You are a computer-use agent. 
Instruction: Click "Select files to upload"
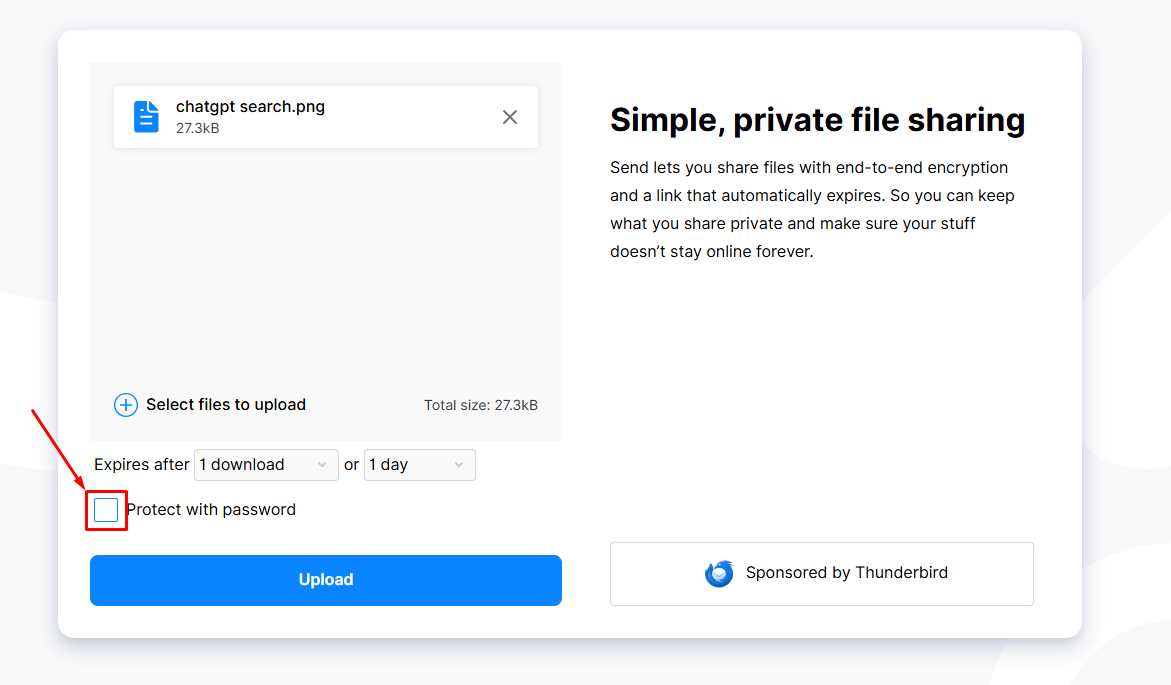click(226, 404)
